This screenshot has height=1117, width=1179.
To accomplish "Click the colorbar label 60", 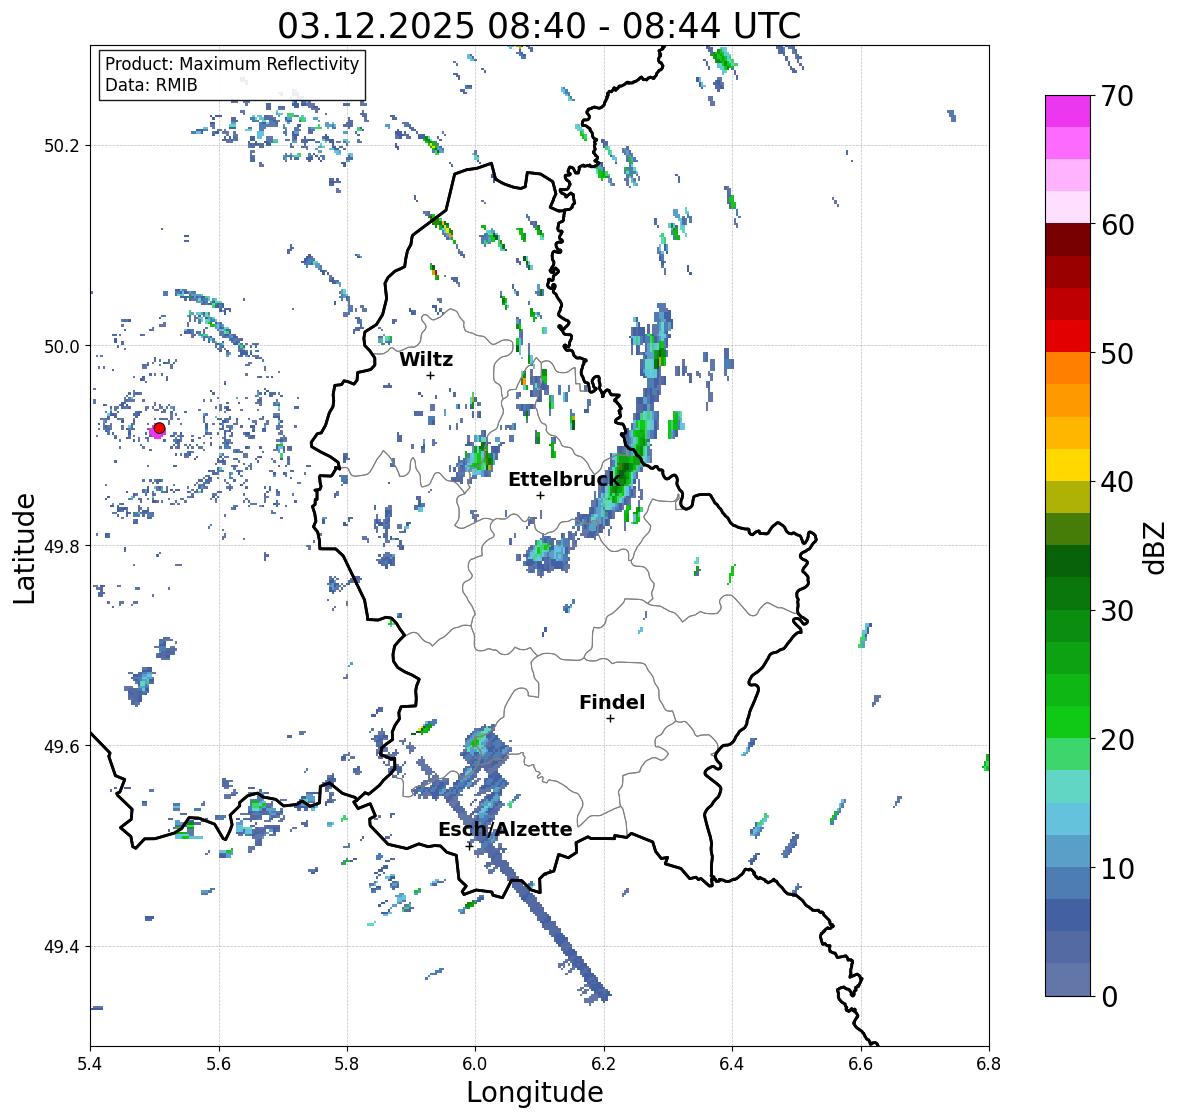I will 1117,225.
